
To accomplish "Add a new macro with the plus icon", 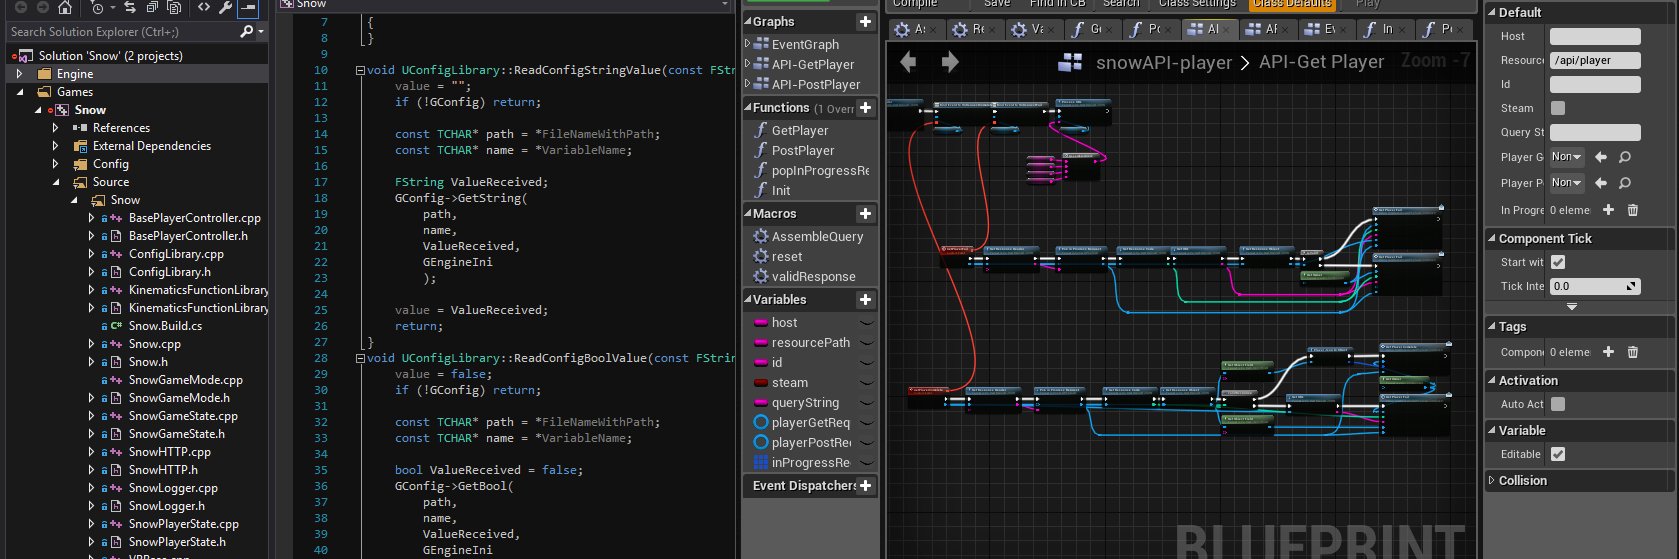I will (x=865, y=213).
